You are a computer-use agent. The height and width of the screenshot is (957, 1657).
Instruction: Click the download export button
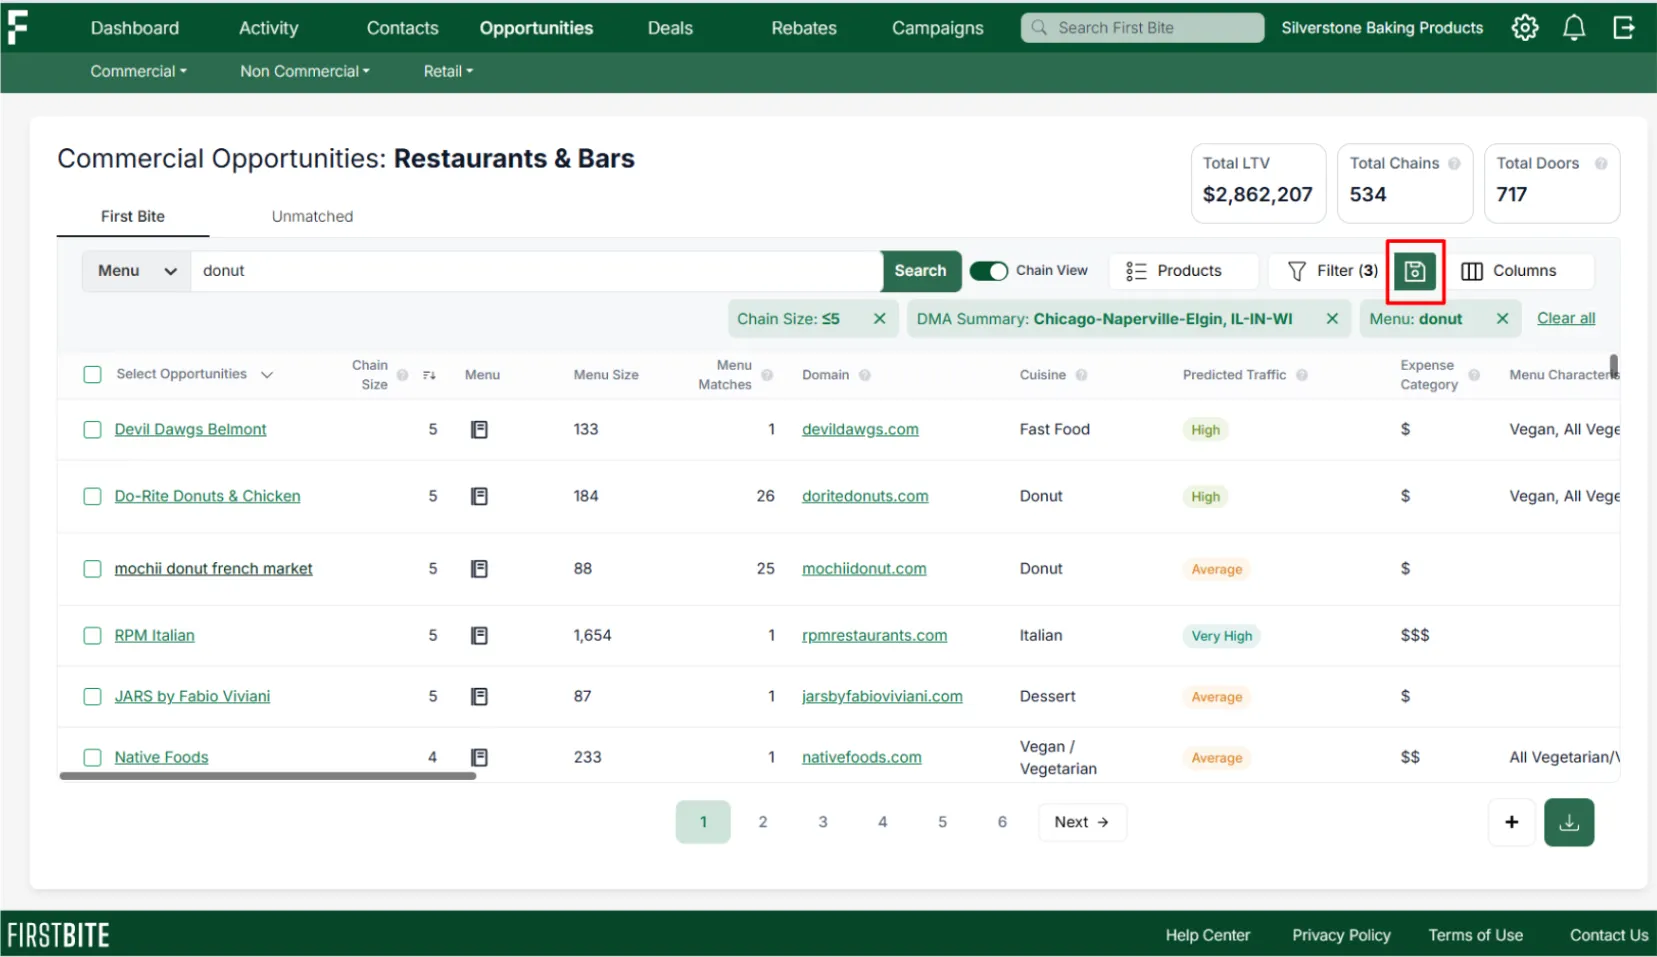coord(1569,822)
